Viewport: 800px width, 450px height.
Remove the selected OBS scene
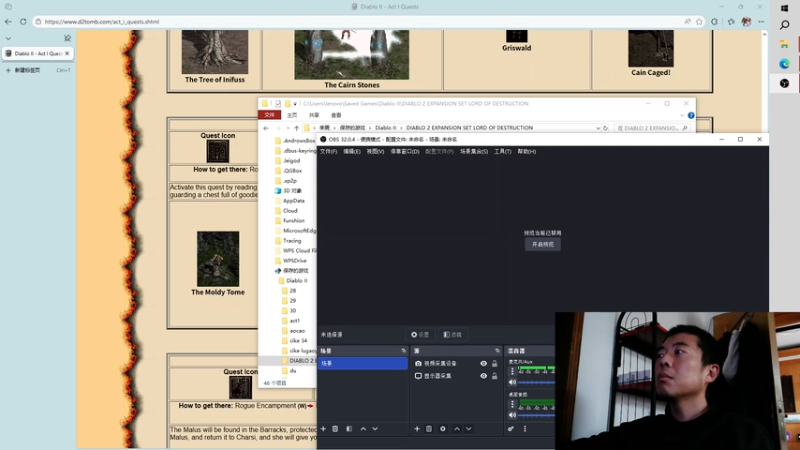point(335,429)
